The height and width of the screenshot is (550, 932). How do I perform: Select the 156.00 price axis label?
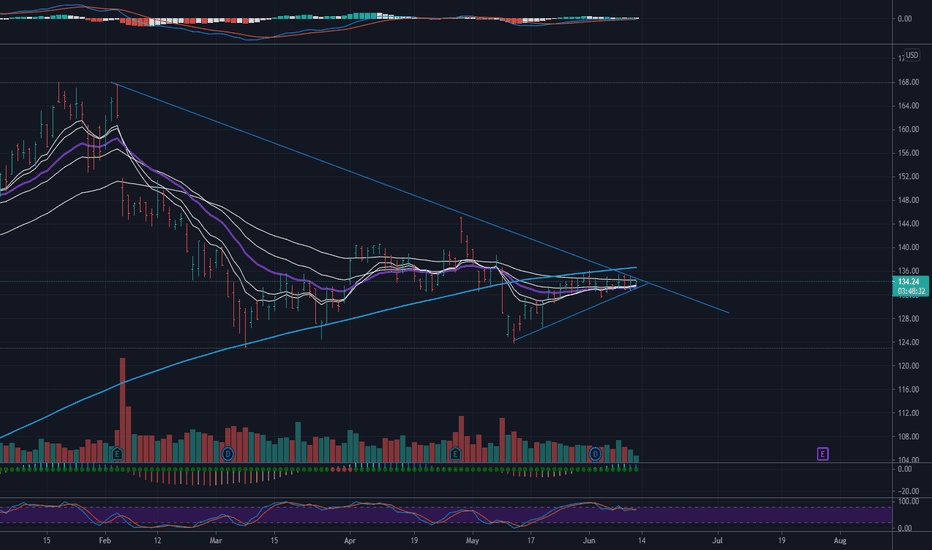[x=908, y=153]
